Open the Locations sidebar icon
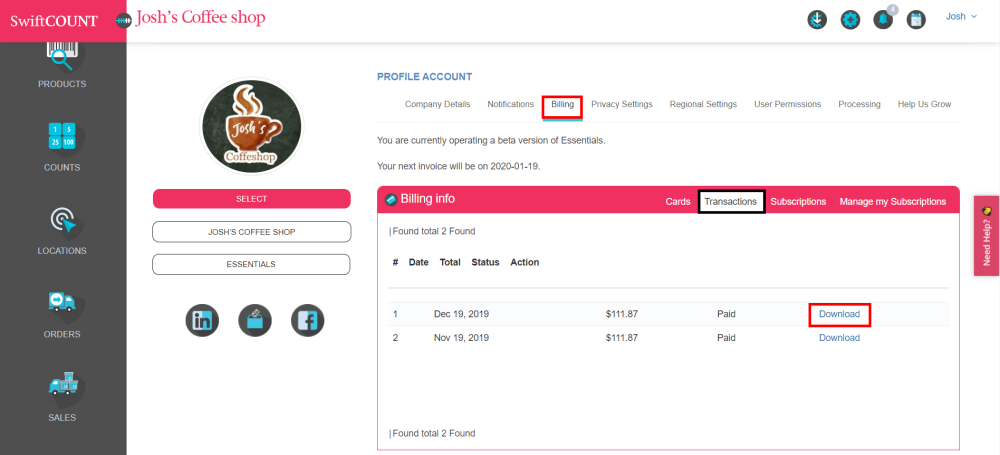 click(x=62, y=220)
